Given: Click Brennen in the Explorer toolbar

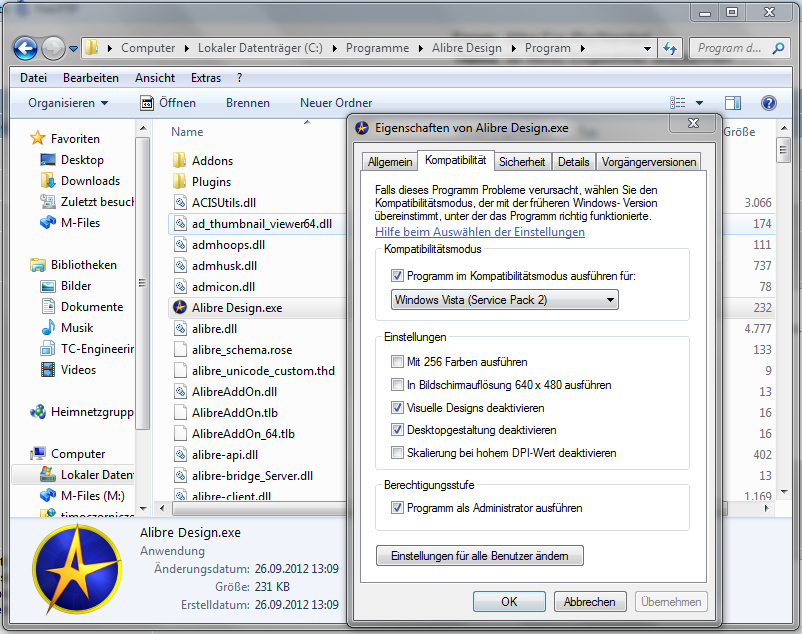Looking at the screenshot, I should (x=248, y=103).
